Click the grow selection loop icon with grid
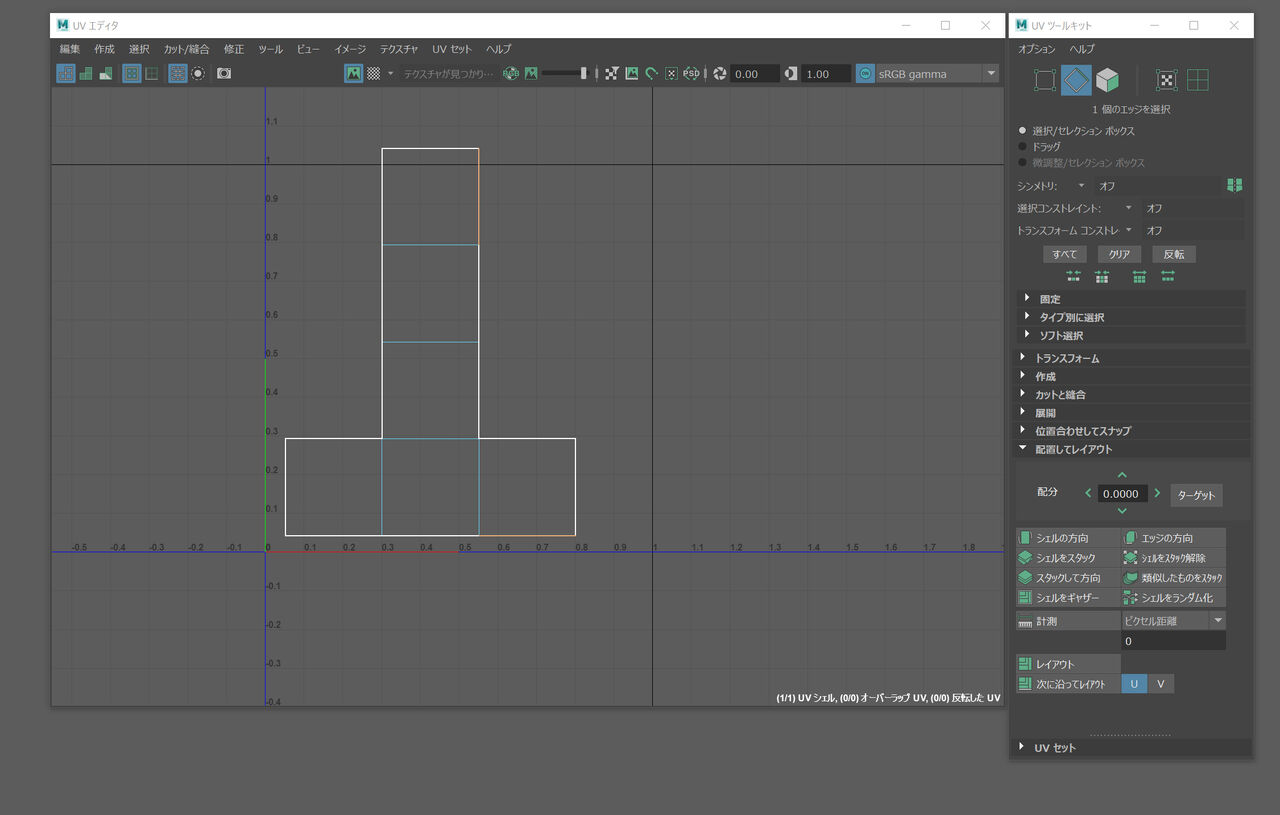This screenshot has height=815, width=1280. pyautogui.click(x=1139, y=276)
